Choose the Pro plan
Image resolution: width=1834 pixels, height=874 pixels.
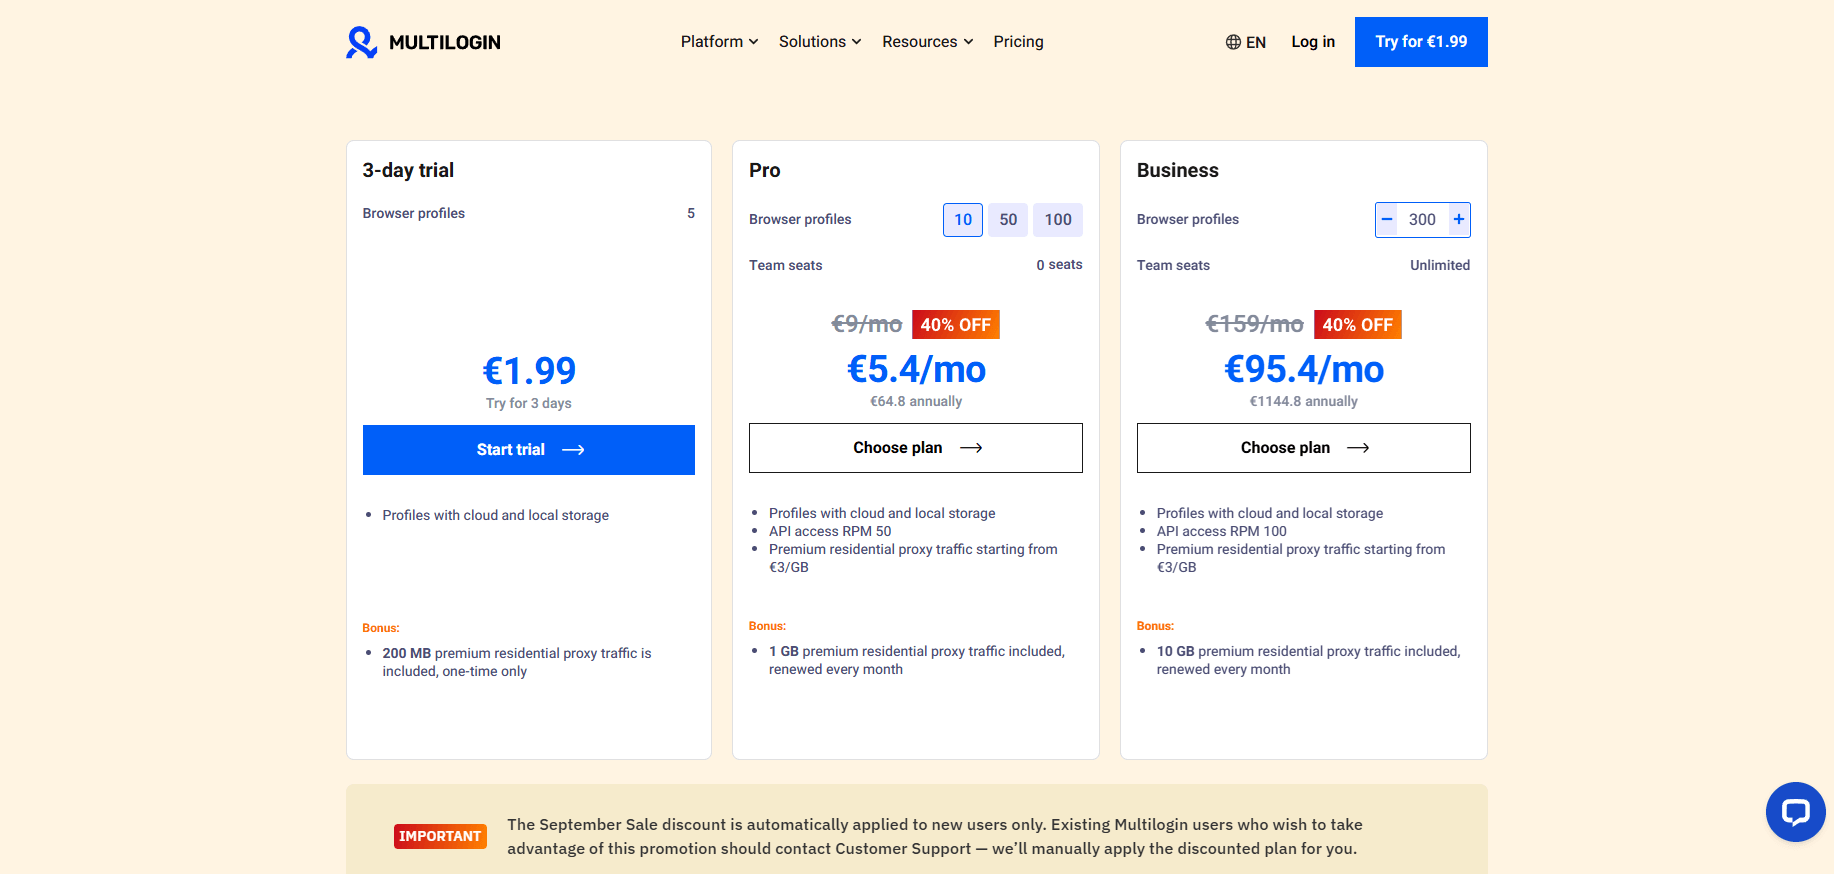916,448
